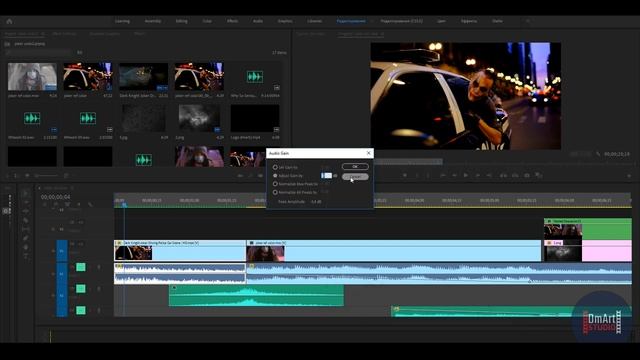Click the Adjust Gain value input field
The image size is (640, 360).
coord(327,176)
